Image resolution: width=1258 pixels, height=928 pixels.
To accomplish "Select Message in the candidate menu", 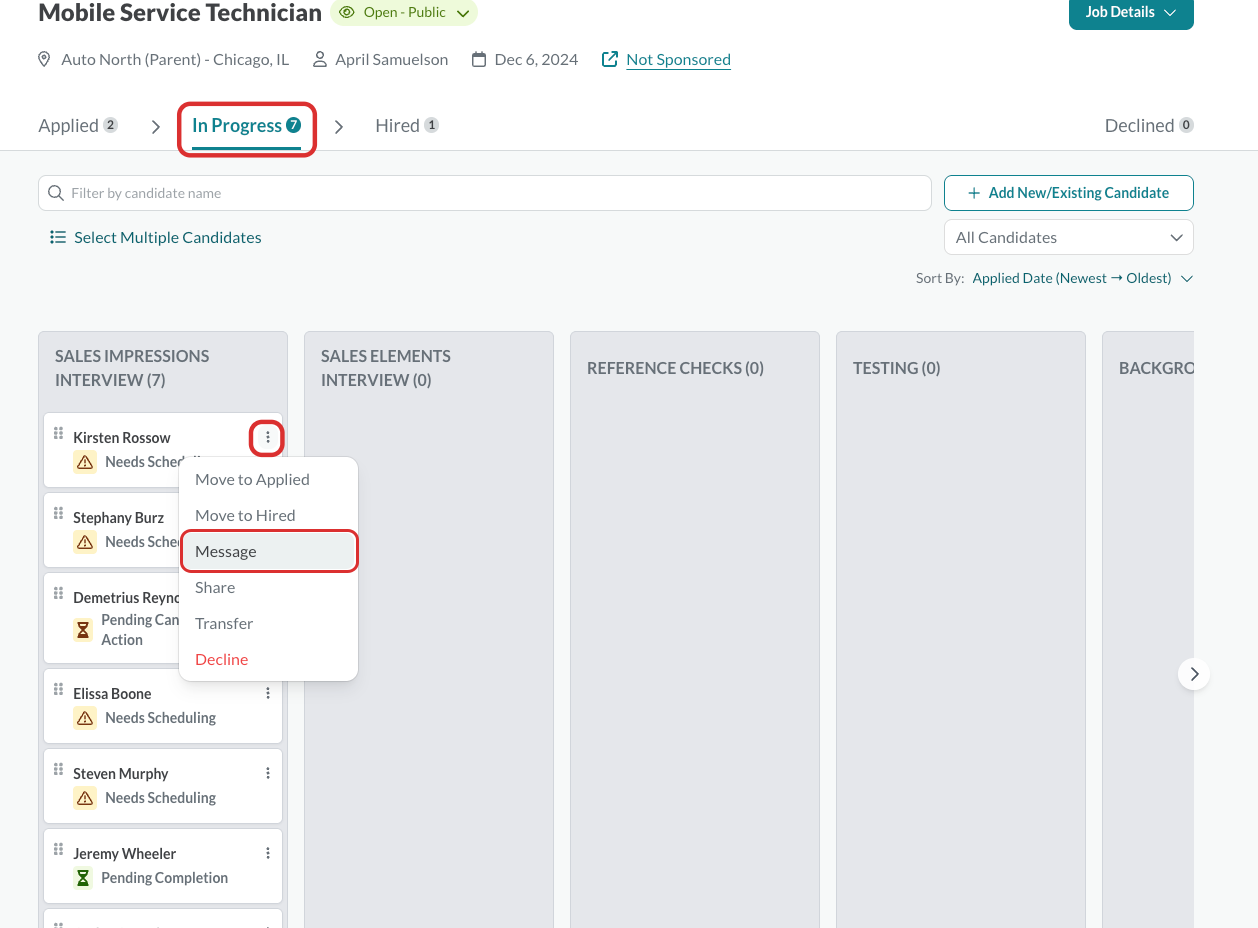I will (268, 552).
